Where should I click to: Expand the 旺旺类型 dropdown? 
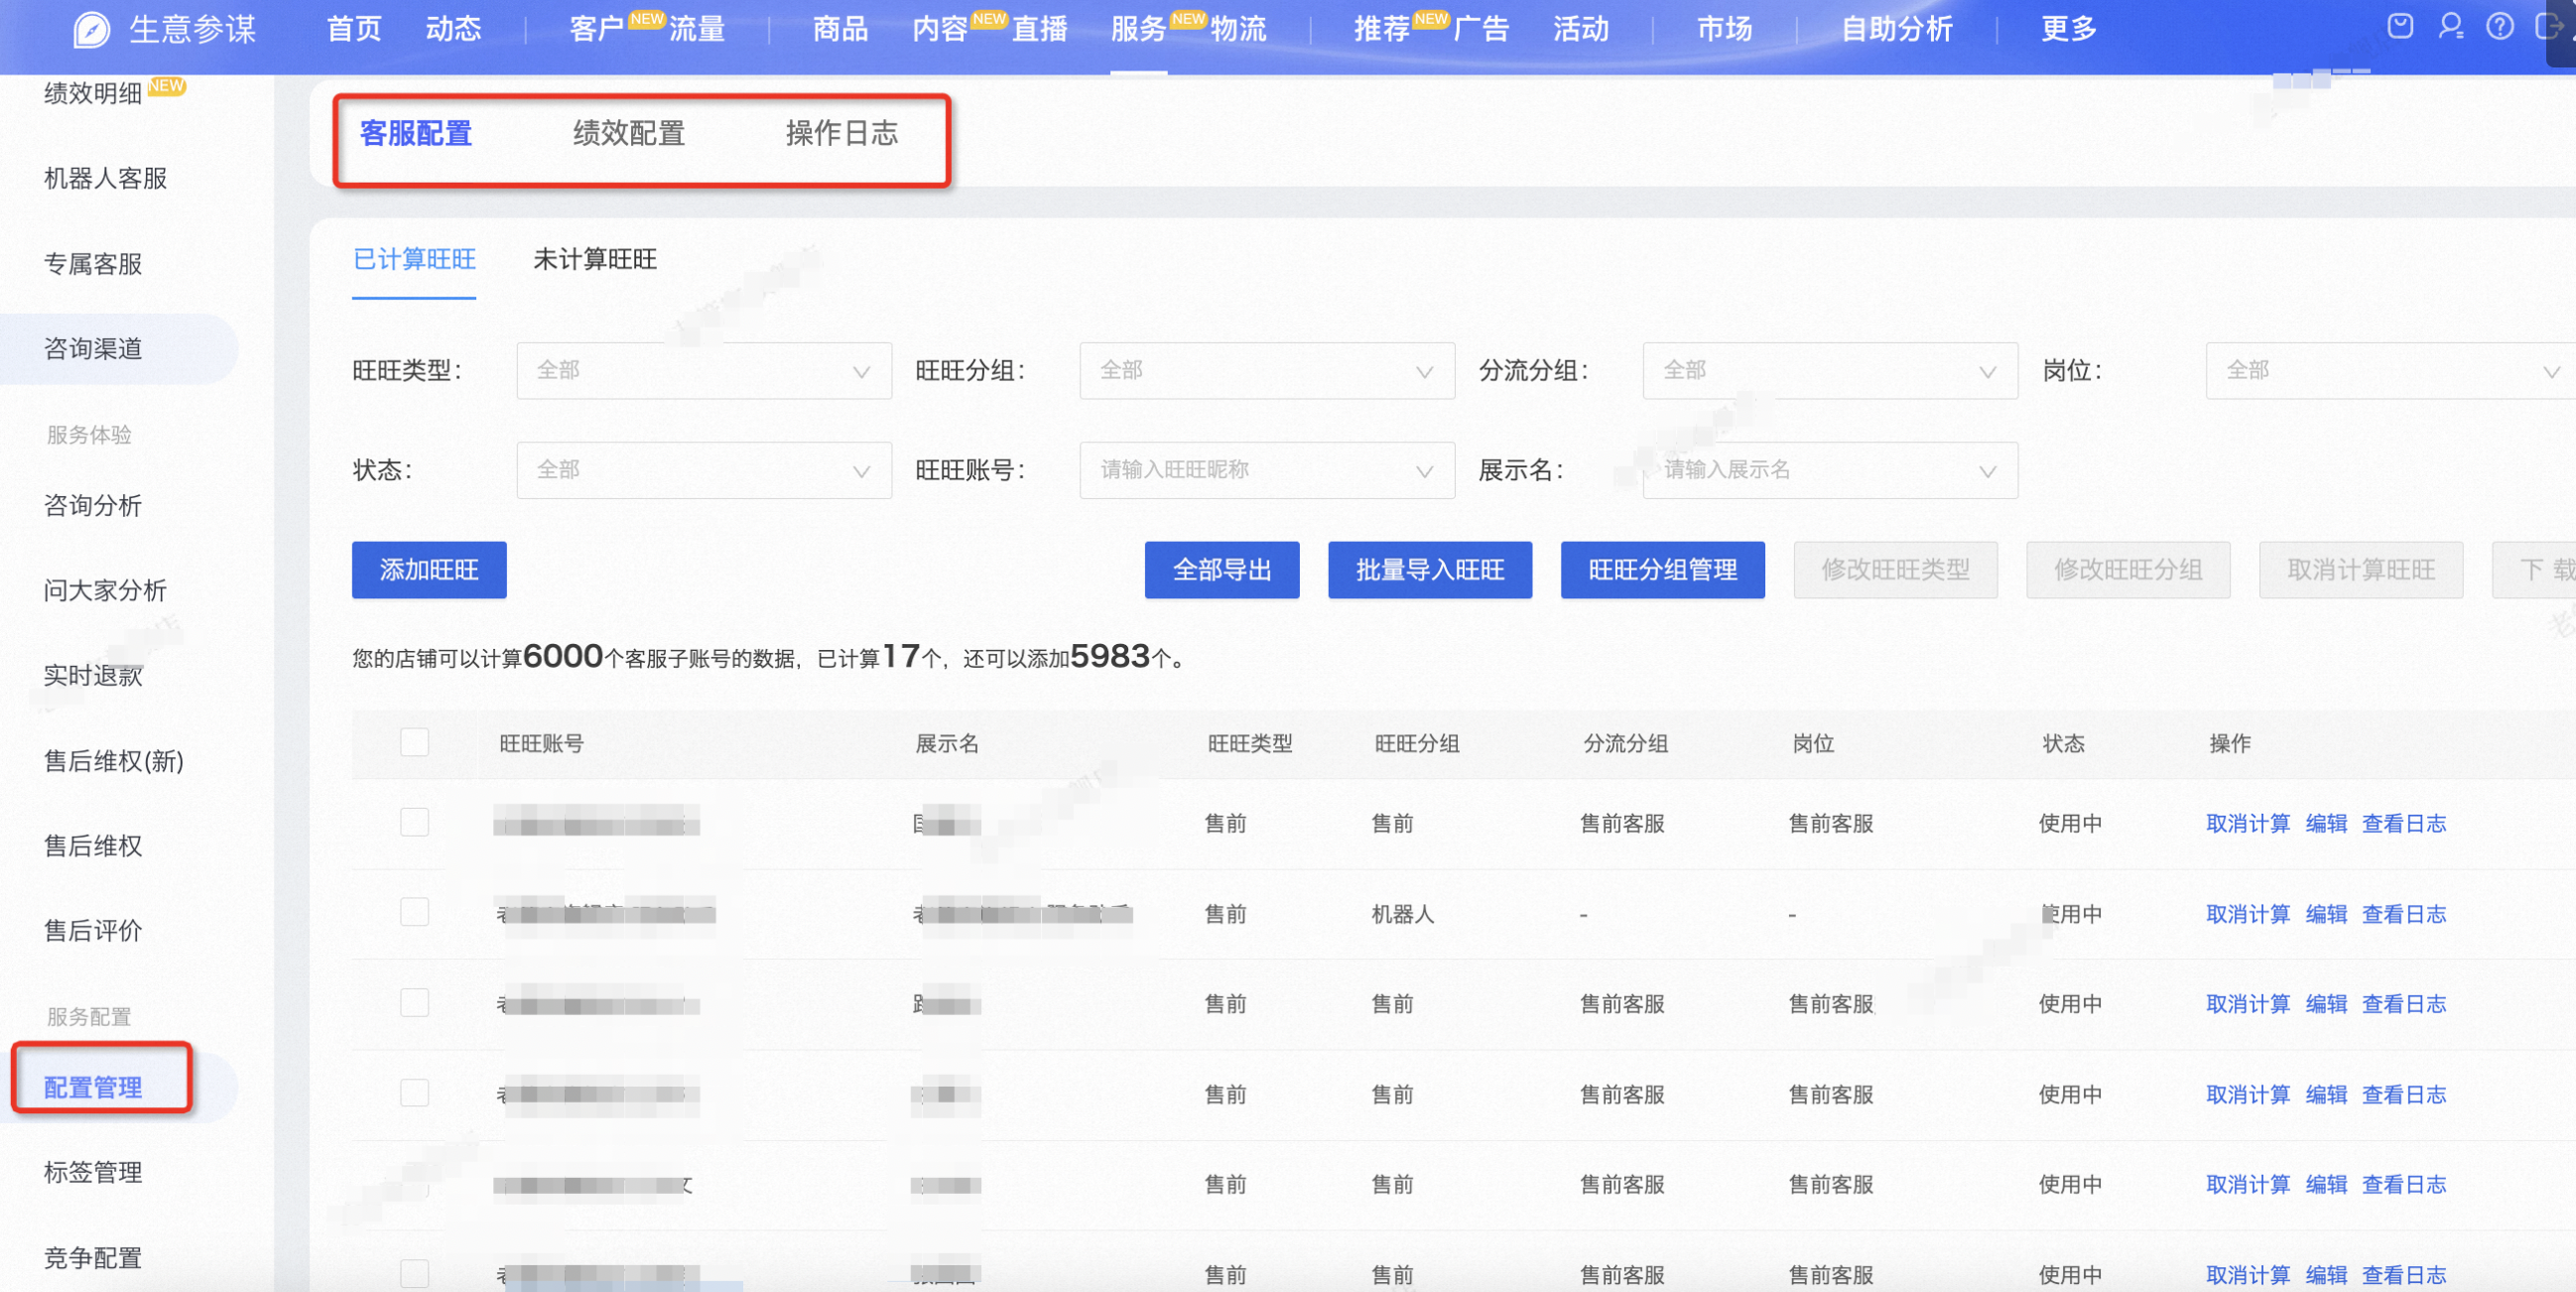pos(704,371)
